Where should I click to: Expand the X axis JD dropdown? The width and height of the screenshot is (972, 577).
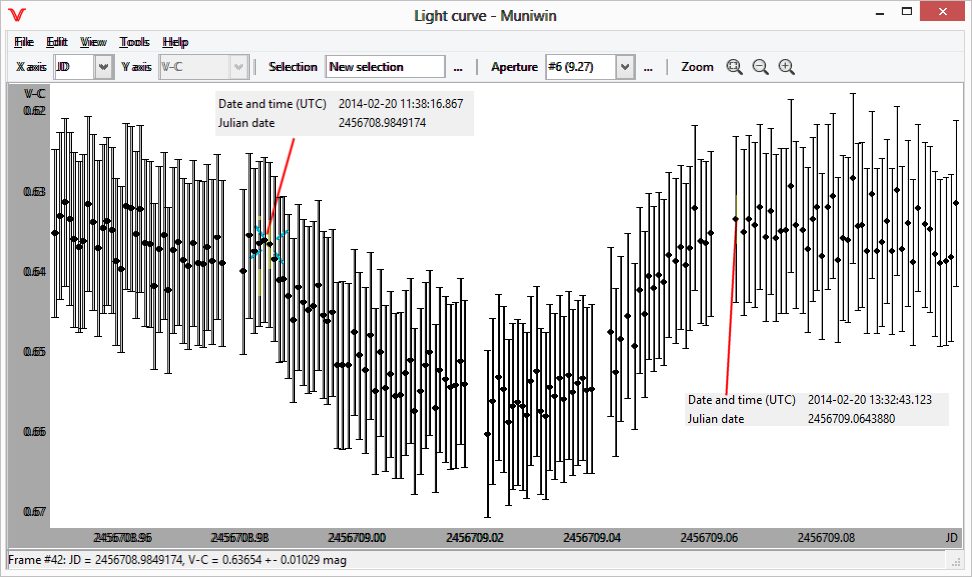(103, 67)
